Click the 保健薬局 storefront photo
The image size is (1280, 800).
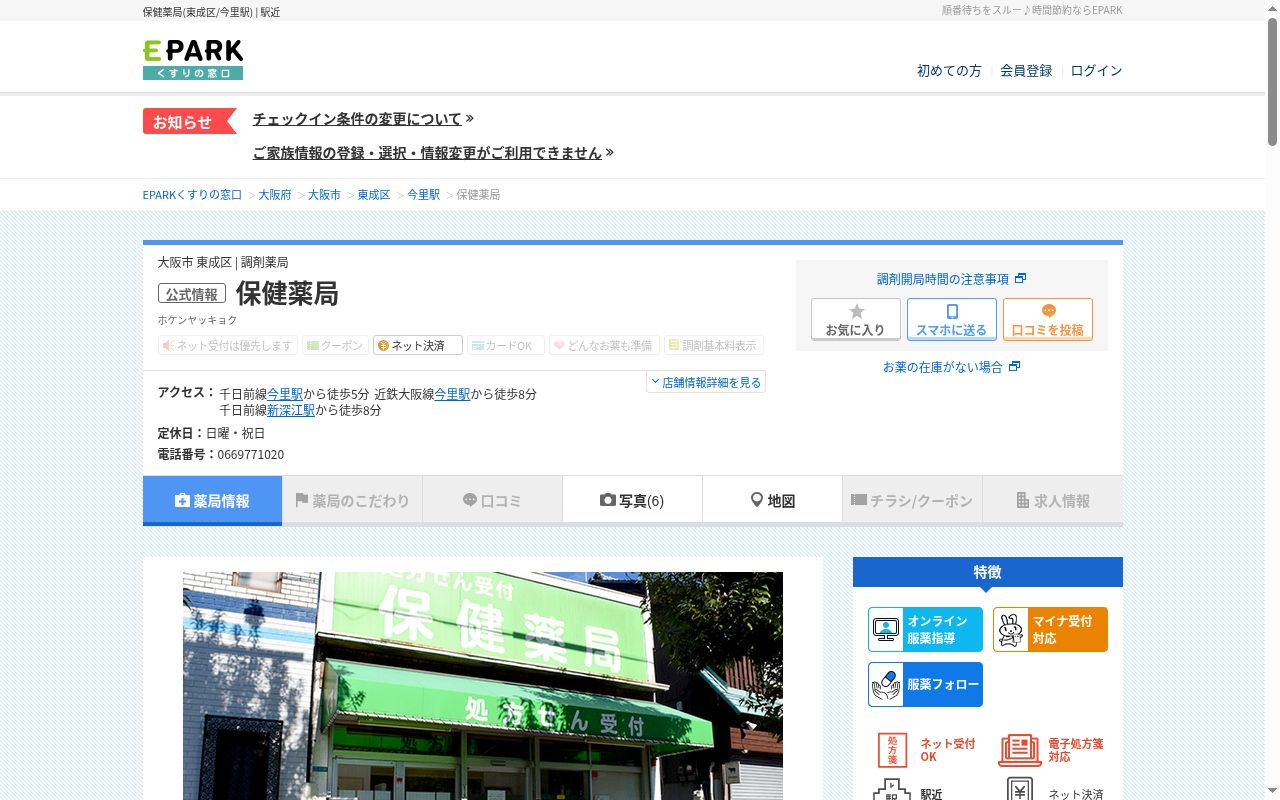(483, 686)
